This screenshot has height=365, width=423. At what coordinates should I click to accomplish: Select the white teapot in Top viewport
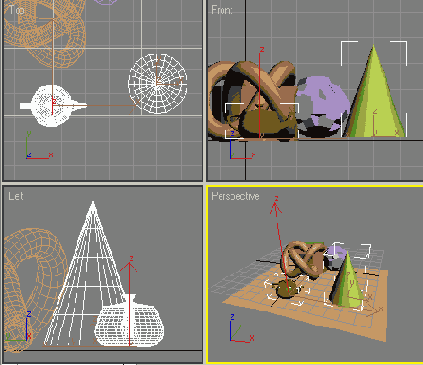click(52, 106)
